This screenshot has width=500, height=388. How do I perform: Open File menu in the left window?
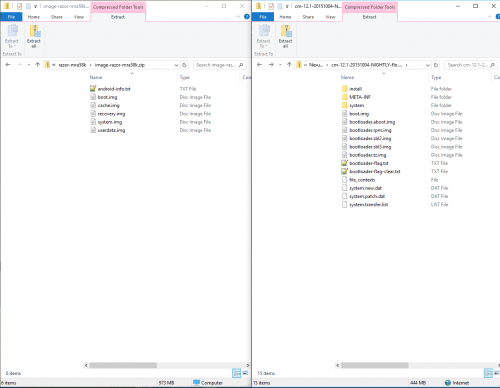(11, 17)
